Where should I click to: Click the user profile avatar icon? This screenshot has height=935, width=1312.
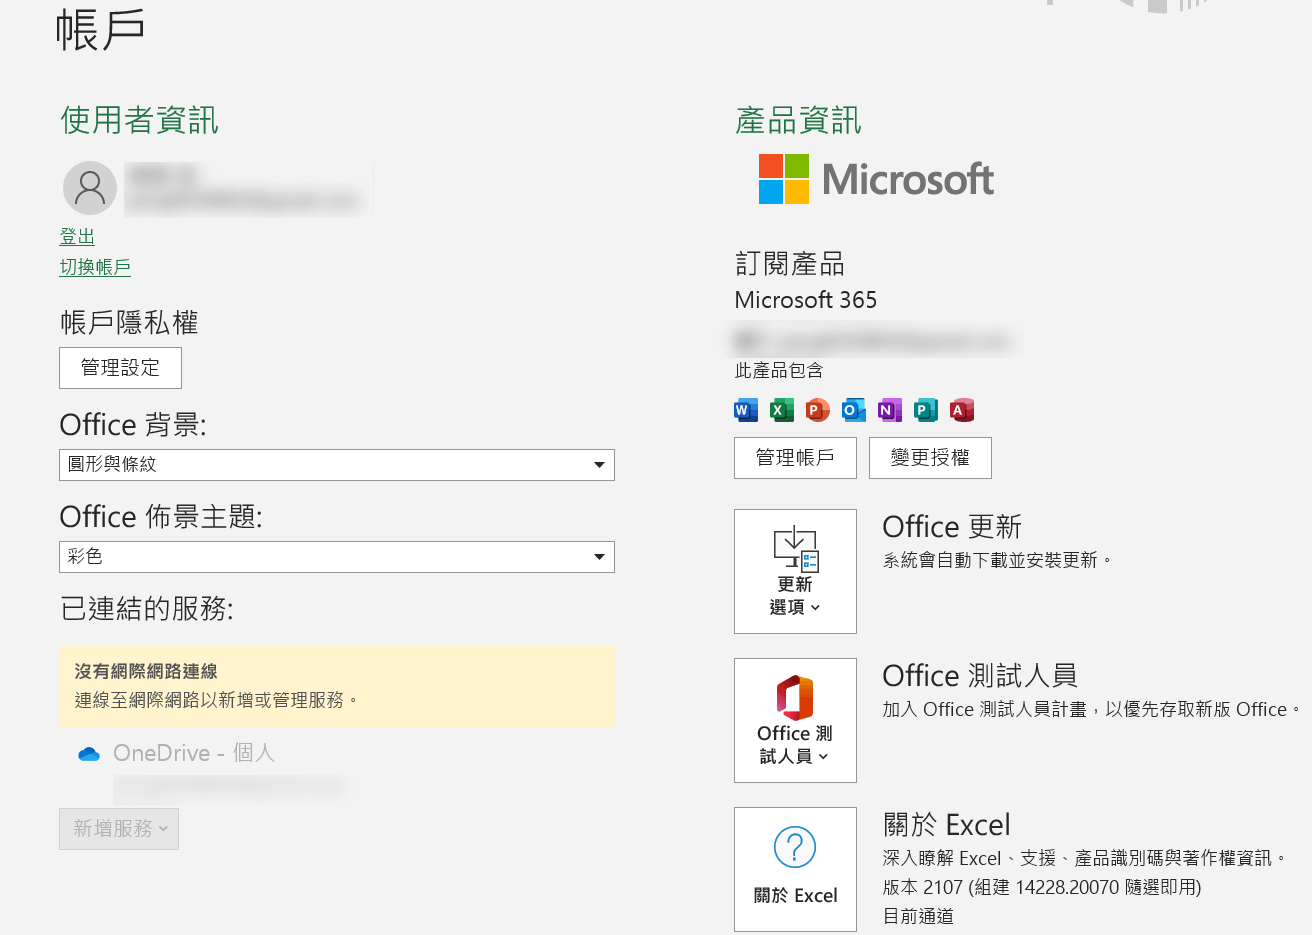90,188
